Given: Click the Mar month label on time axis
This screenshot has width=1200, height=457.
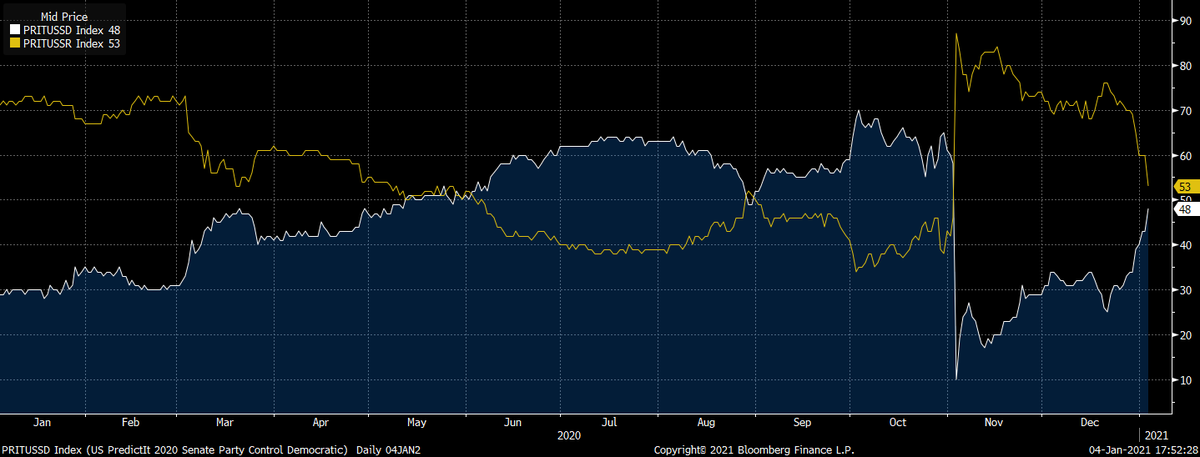Looking at the screenshot, I should click(x=224, y=422).
